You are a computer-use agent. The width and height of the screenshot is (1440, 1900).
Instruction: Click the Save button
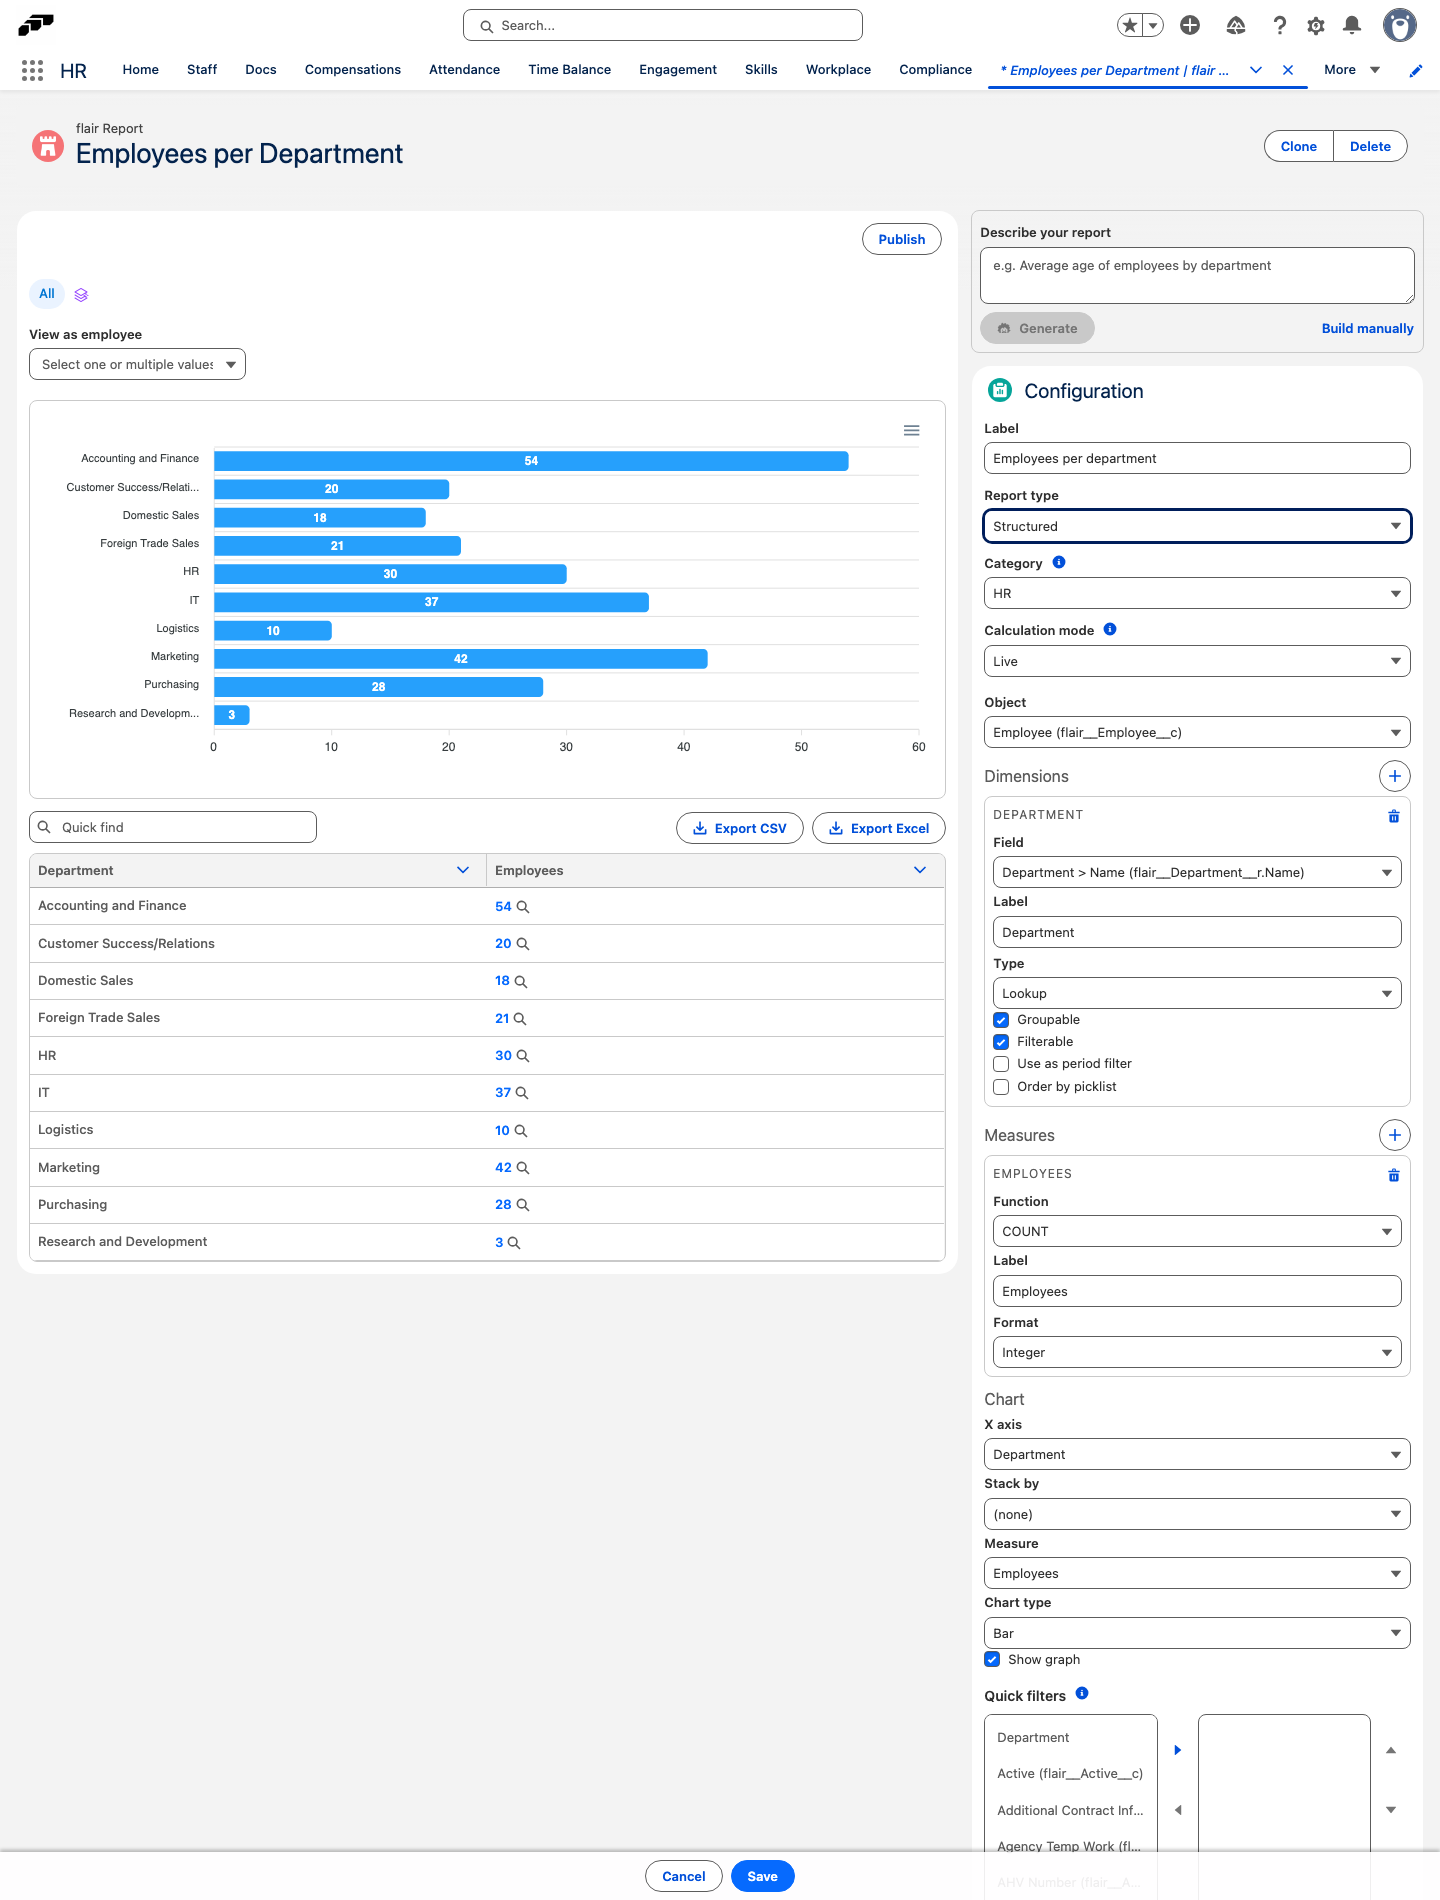(x=762, y=1876)
